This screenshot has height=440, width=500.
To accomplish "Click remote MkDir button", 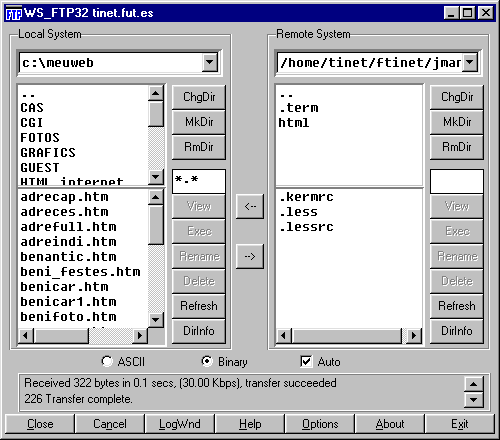I will 457,122.
